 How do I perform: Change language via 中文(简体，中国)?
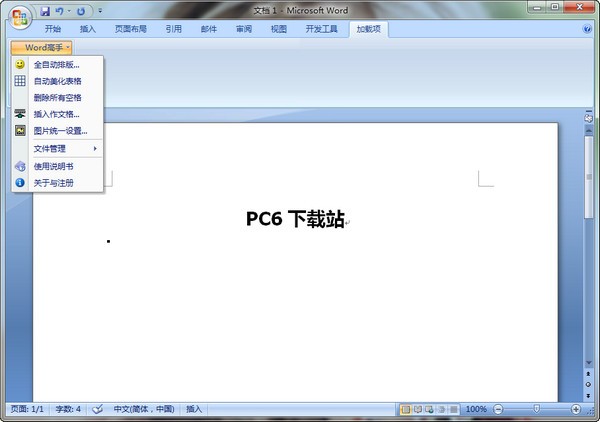click(144, 409)
